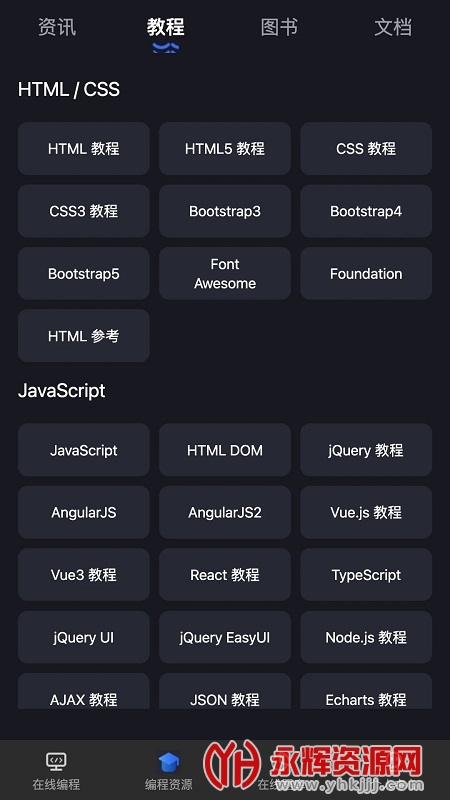Open the JSON 教程 tutorial
This screenshot has width=450, height=800.
pos(225,691)
